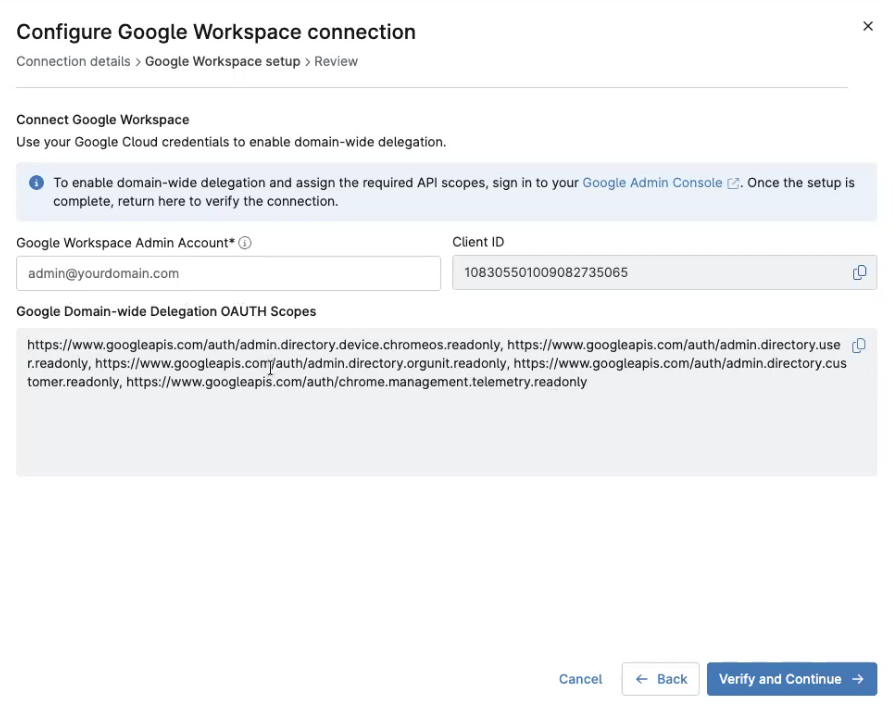The image size is (893, 712).
Task: Click the 'Client ID' label
Action: [x=478, y=242]
